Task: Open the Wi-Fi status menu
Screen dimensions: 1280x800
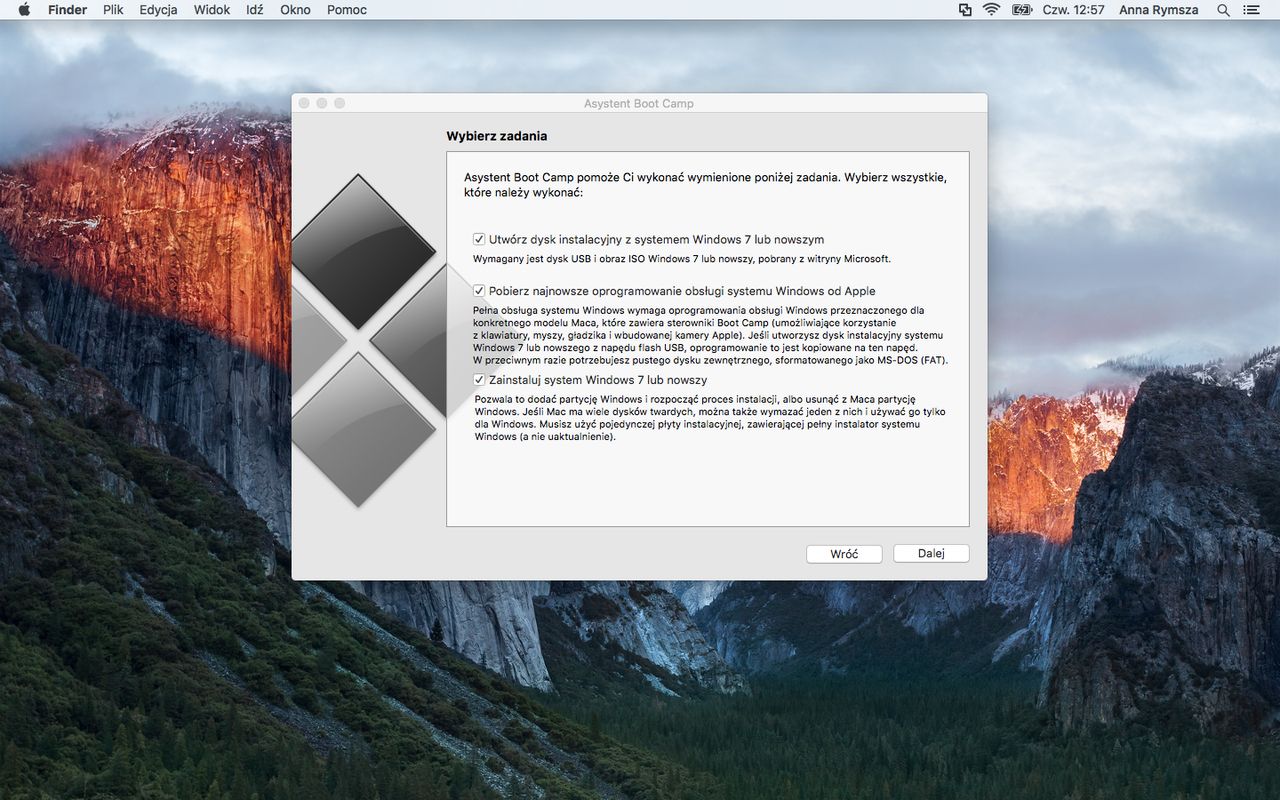Action: click(991, 10)
